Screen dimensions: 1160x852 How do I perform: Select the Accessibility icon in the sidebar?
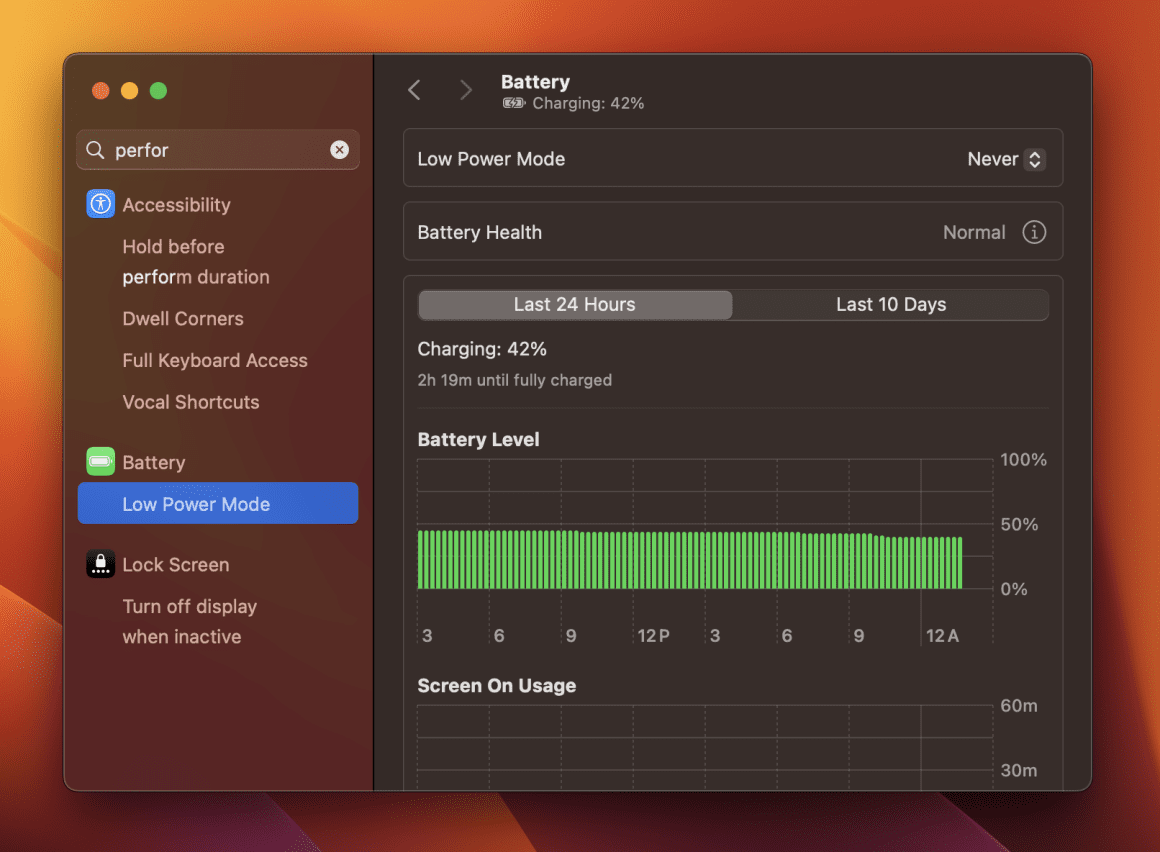pyautogui.click(x=100, y=204)
